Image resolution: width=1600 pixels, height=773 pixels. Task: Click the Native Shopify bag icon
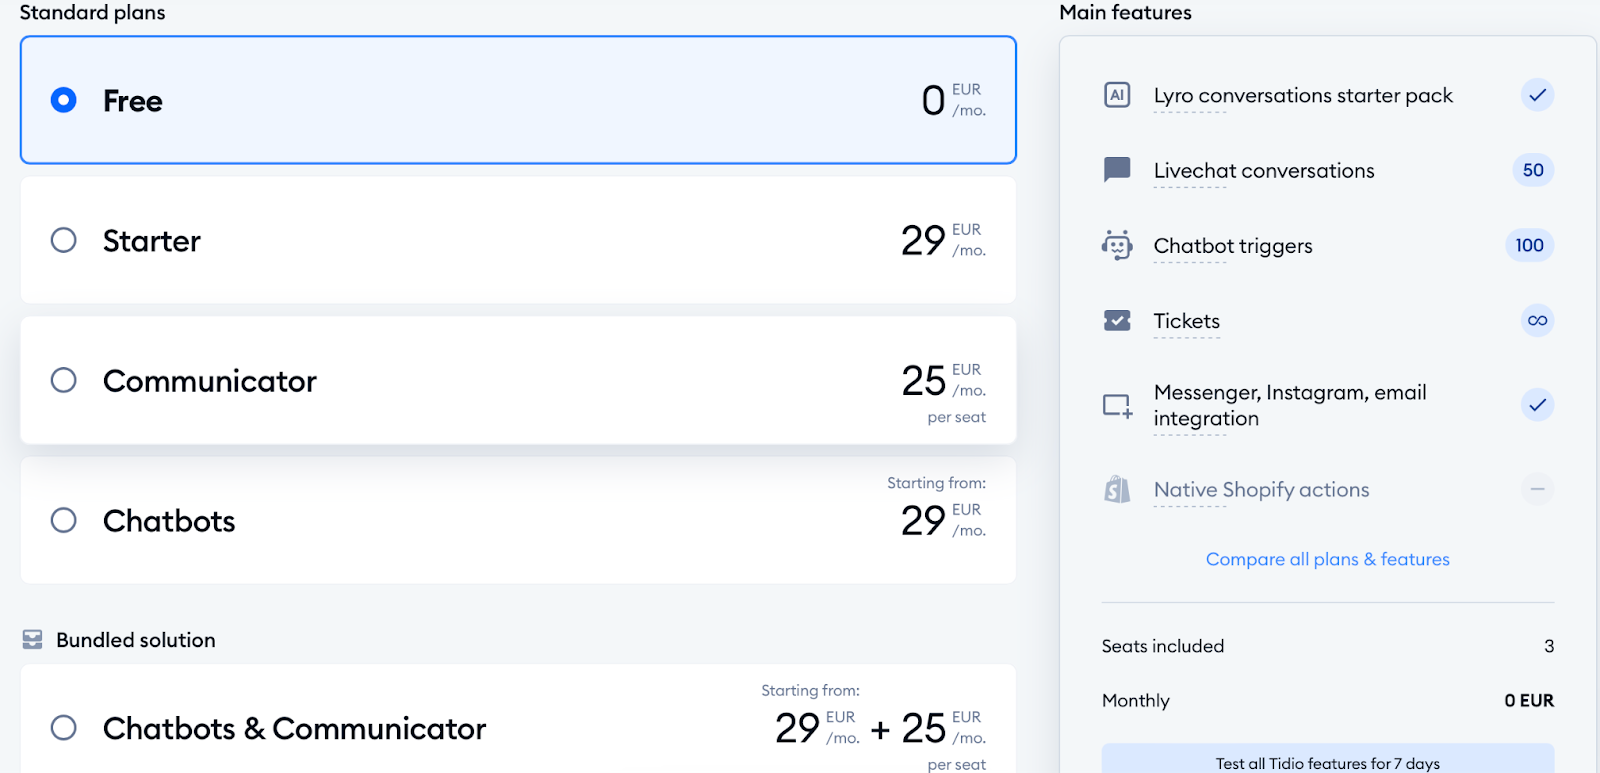click(x=1117, y=489)
